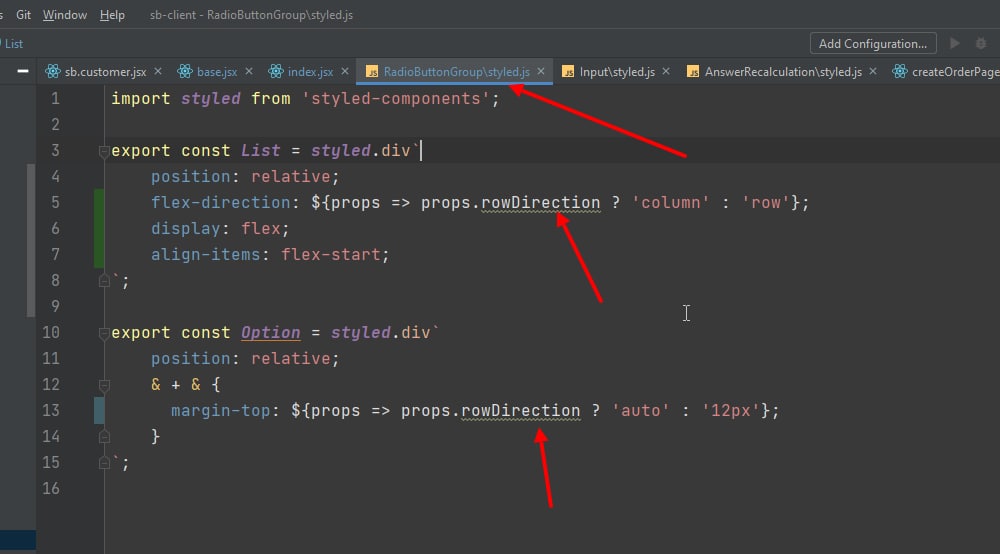Image resolution: width=1000 pixels, height=554 pixels.
Task: Collapse code fold at line 12
Action: (x=104, y=385)
